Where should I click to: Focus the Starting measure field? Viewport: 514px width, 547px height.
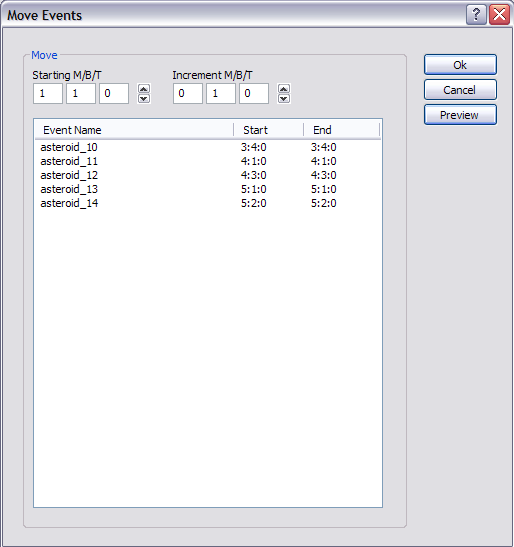[x=48, y=93]
